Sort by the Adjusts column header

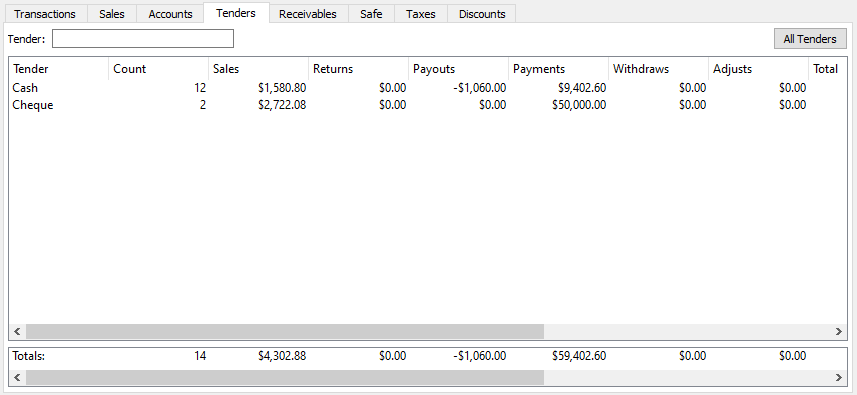point(758,69)
